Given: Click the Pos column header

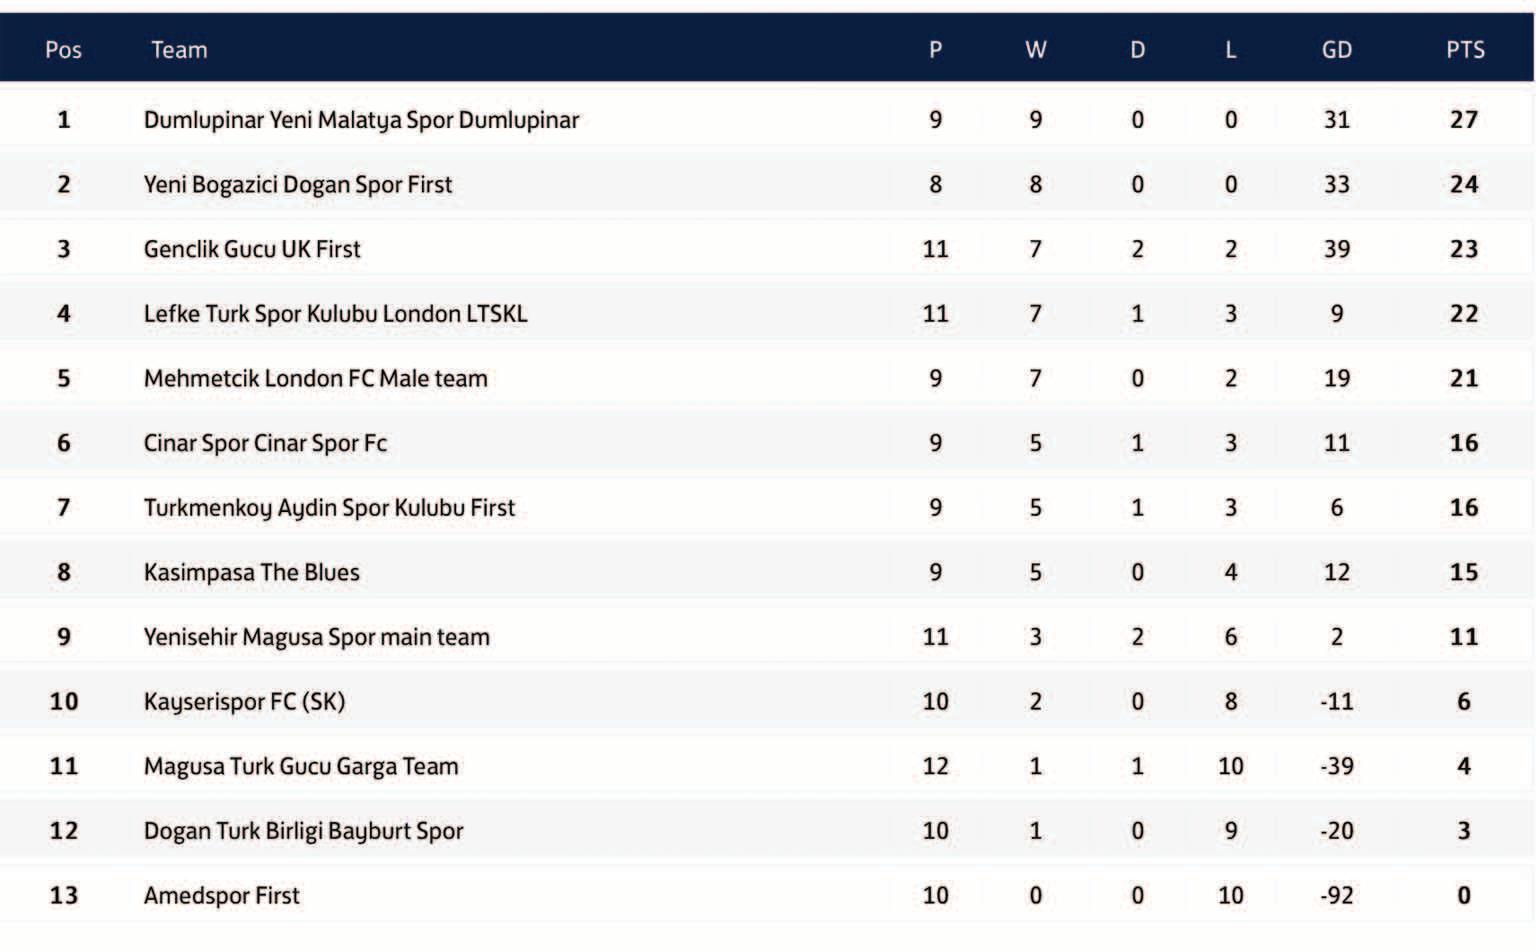Looking at the screenshot, I should pos(63,50).
